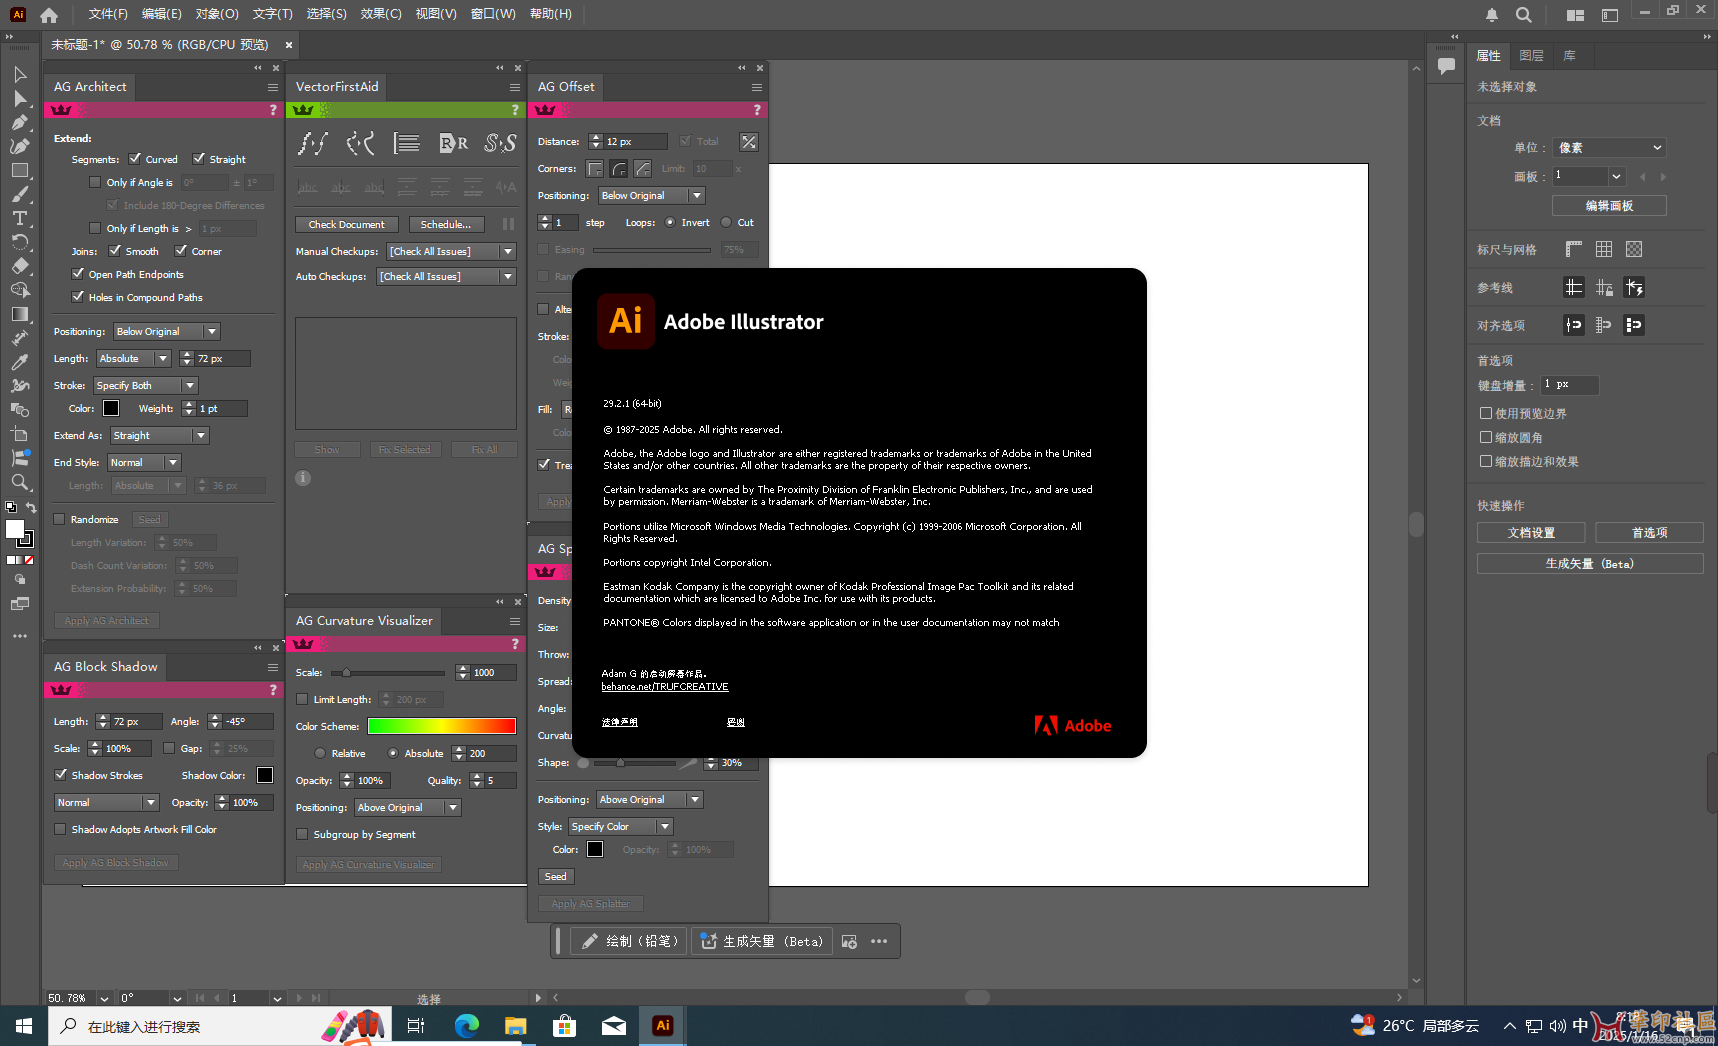Select the Gradient tool
The width and height of the screenshot is (1718, 1046).
[x=20, y=315]
